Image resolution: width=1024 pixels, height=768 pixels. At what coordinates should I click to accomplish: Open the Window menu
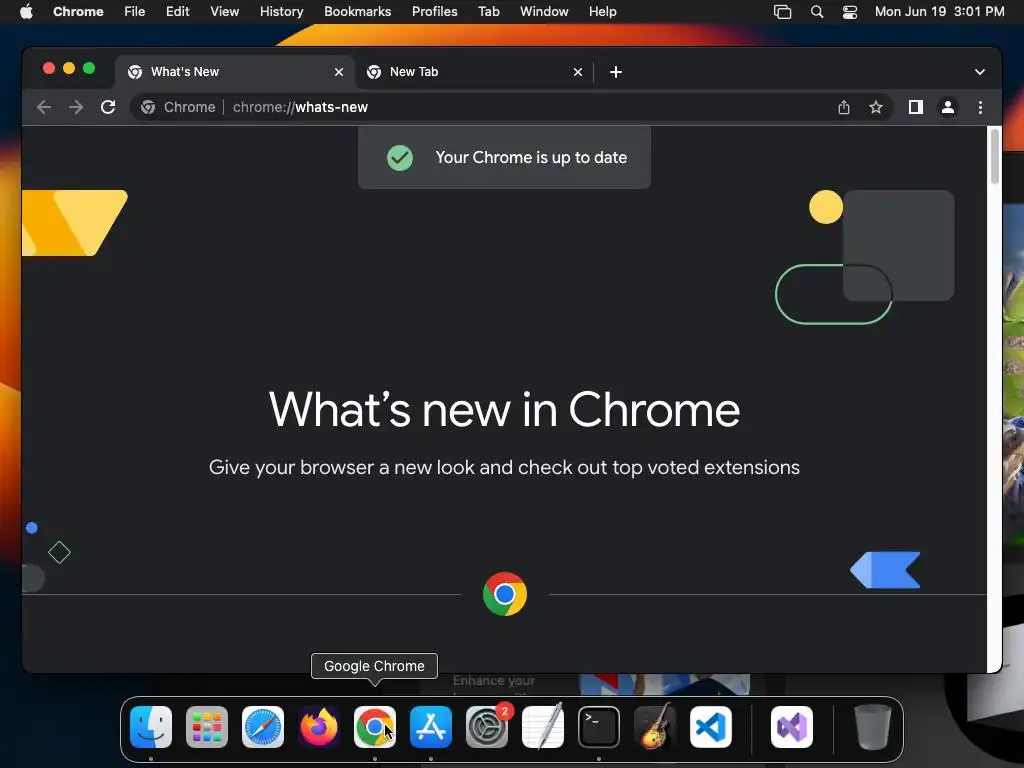tap(544, 12)
